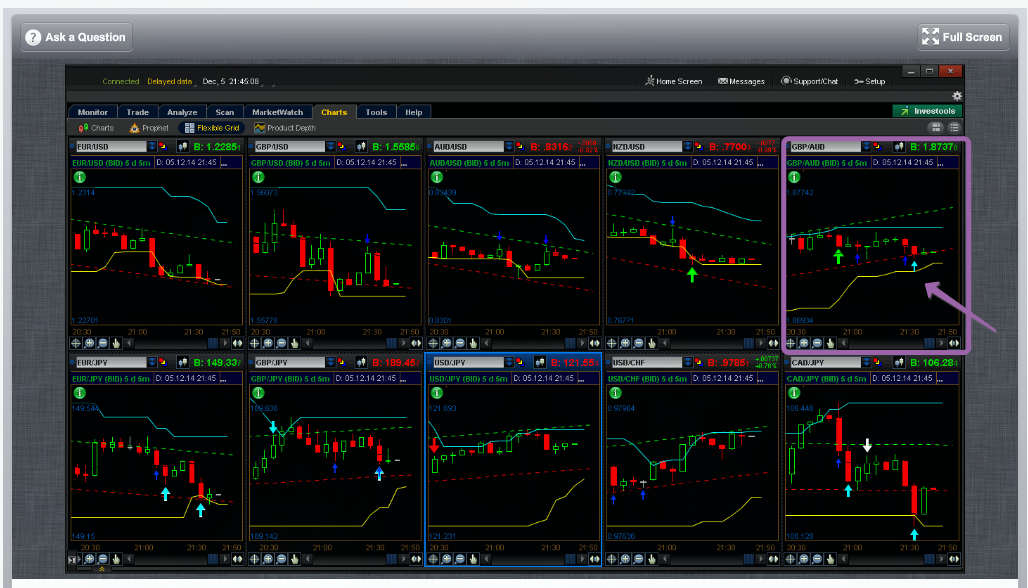The height and width of the screenshot is (588, 1028).
Task: Click the Ask a Question button
Action: [77, 37]
